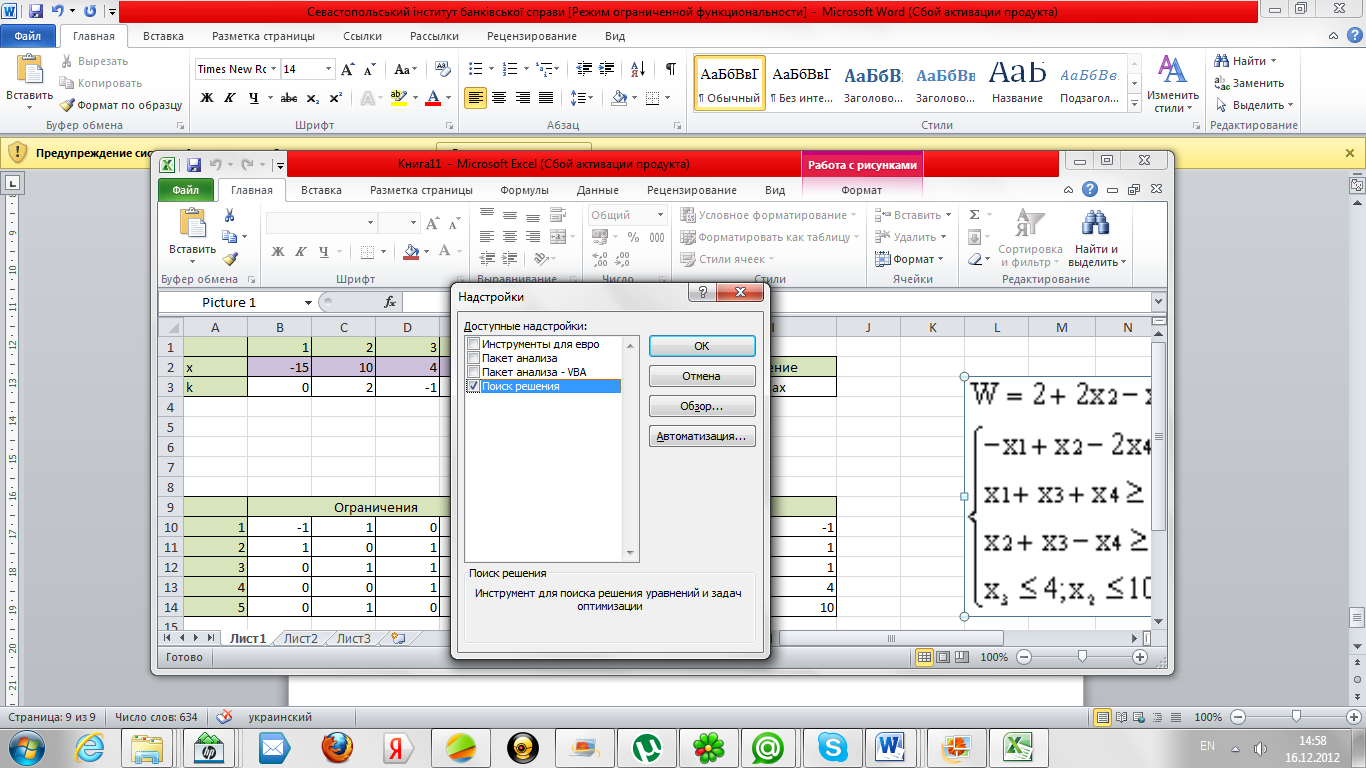The width and height of the screenshot is (1366, 768).
Task: Enable the Пакет анализа add-in checkbox
Action: [474, 358]
